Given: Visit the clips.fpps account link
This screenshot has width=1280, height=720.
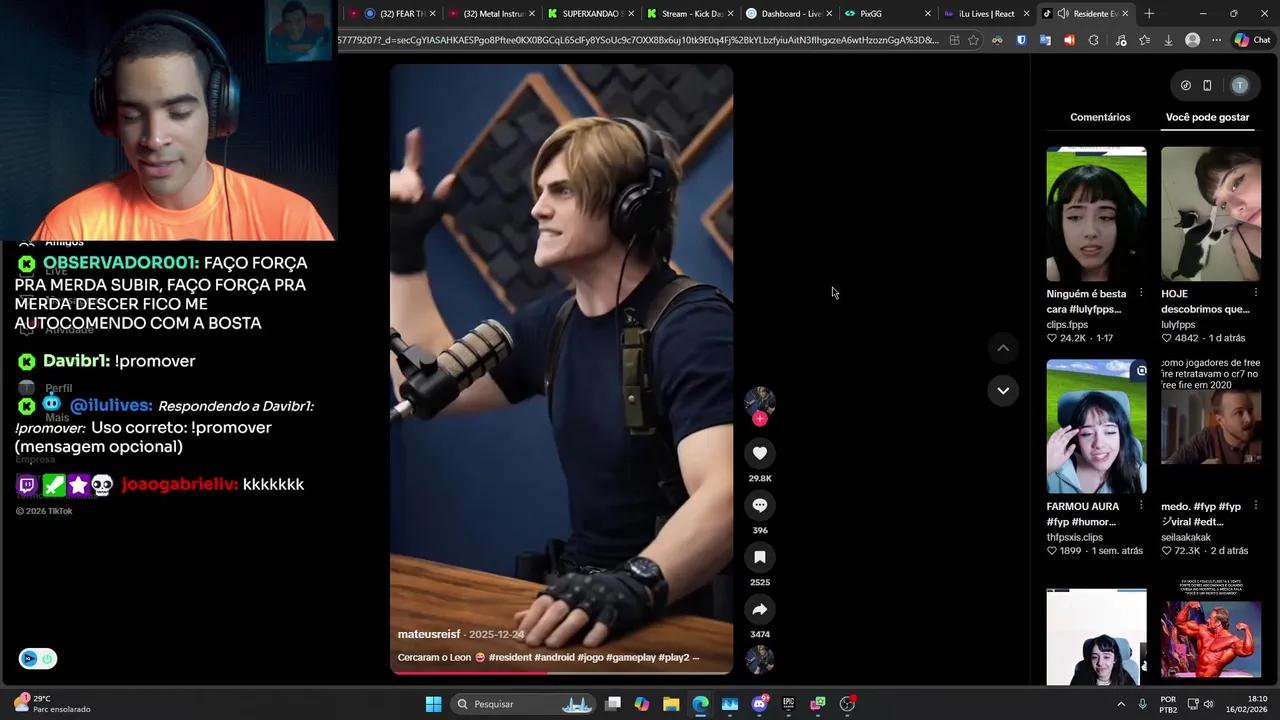Looking at the screenshot, I should [x=1067, y=325].
